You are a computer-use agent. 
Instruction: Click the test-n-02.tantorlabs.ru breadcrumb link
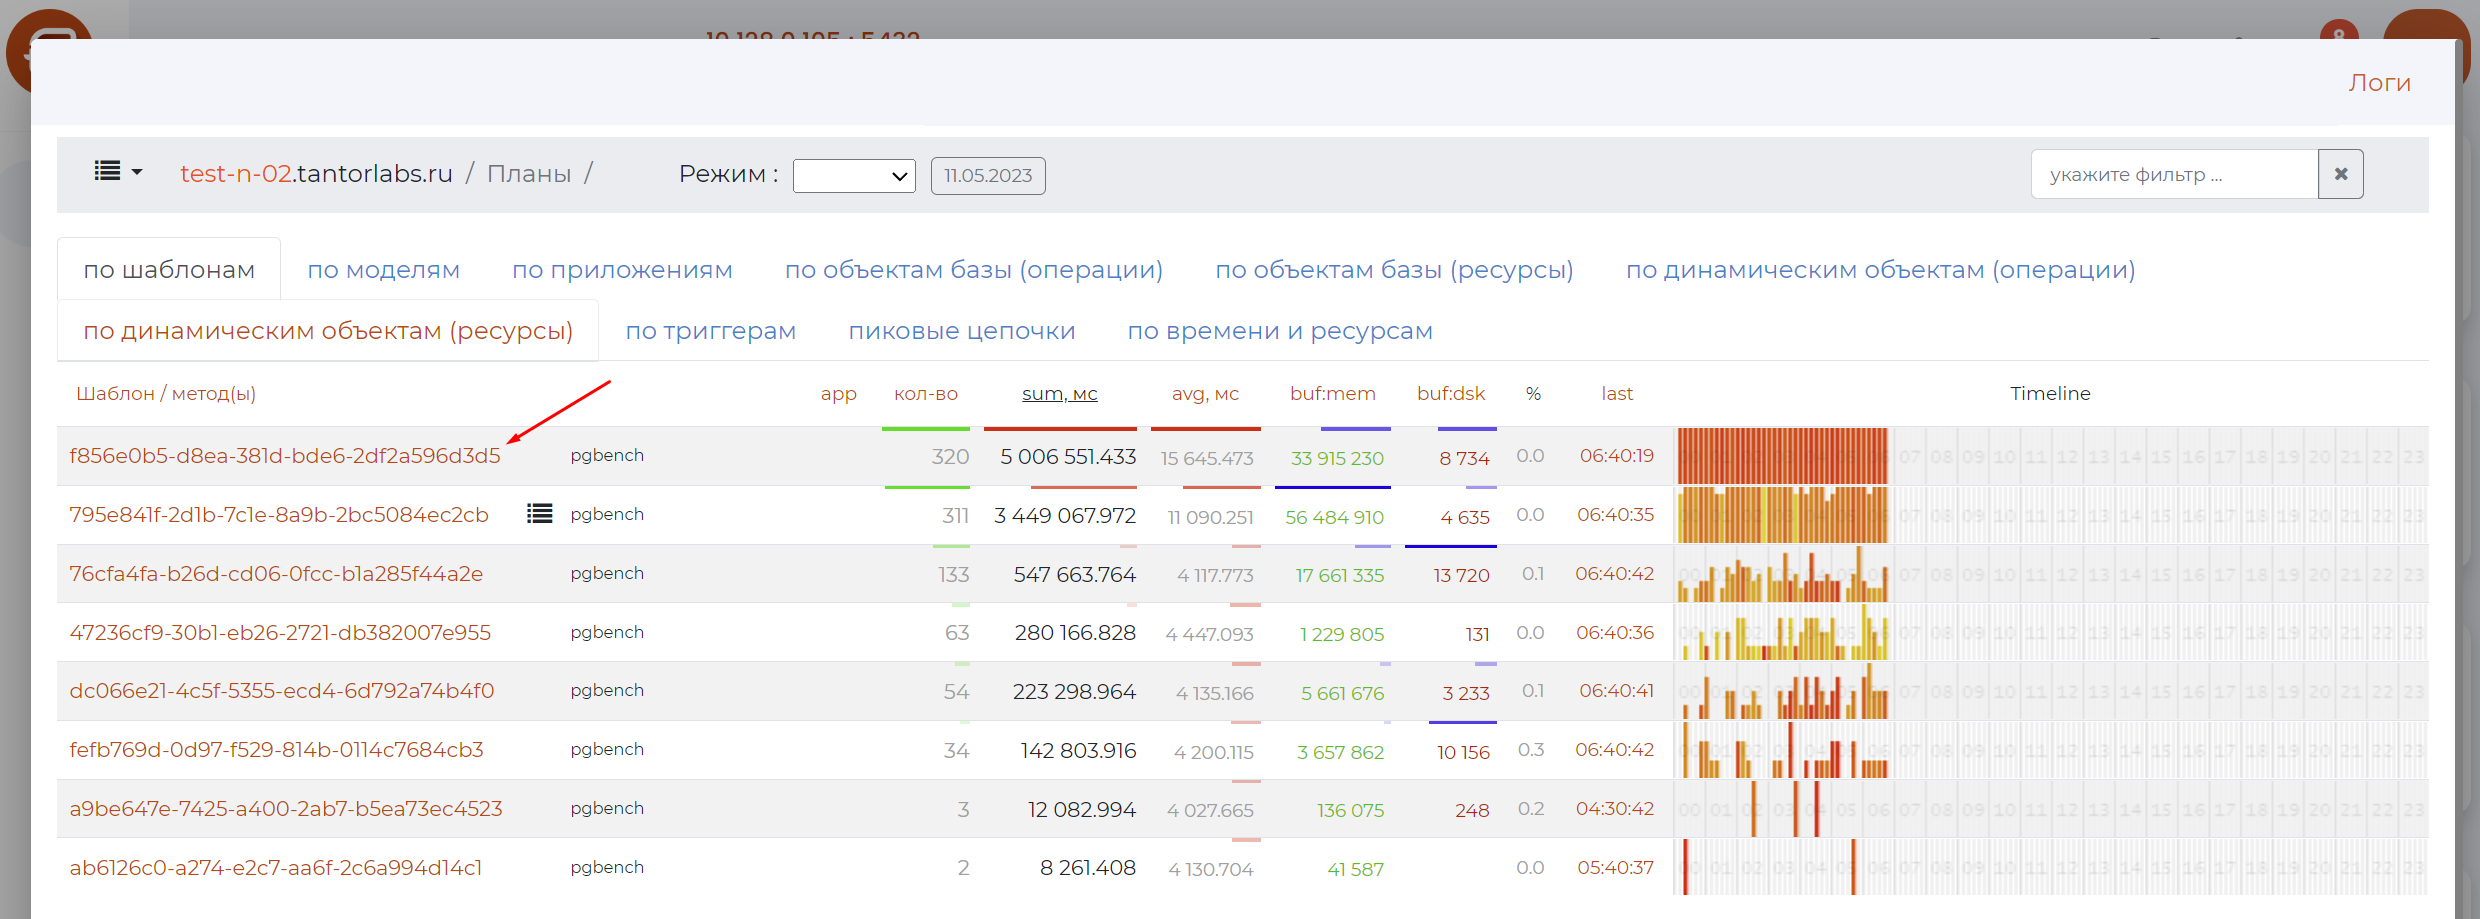pos(316,174)
